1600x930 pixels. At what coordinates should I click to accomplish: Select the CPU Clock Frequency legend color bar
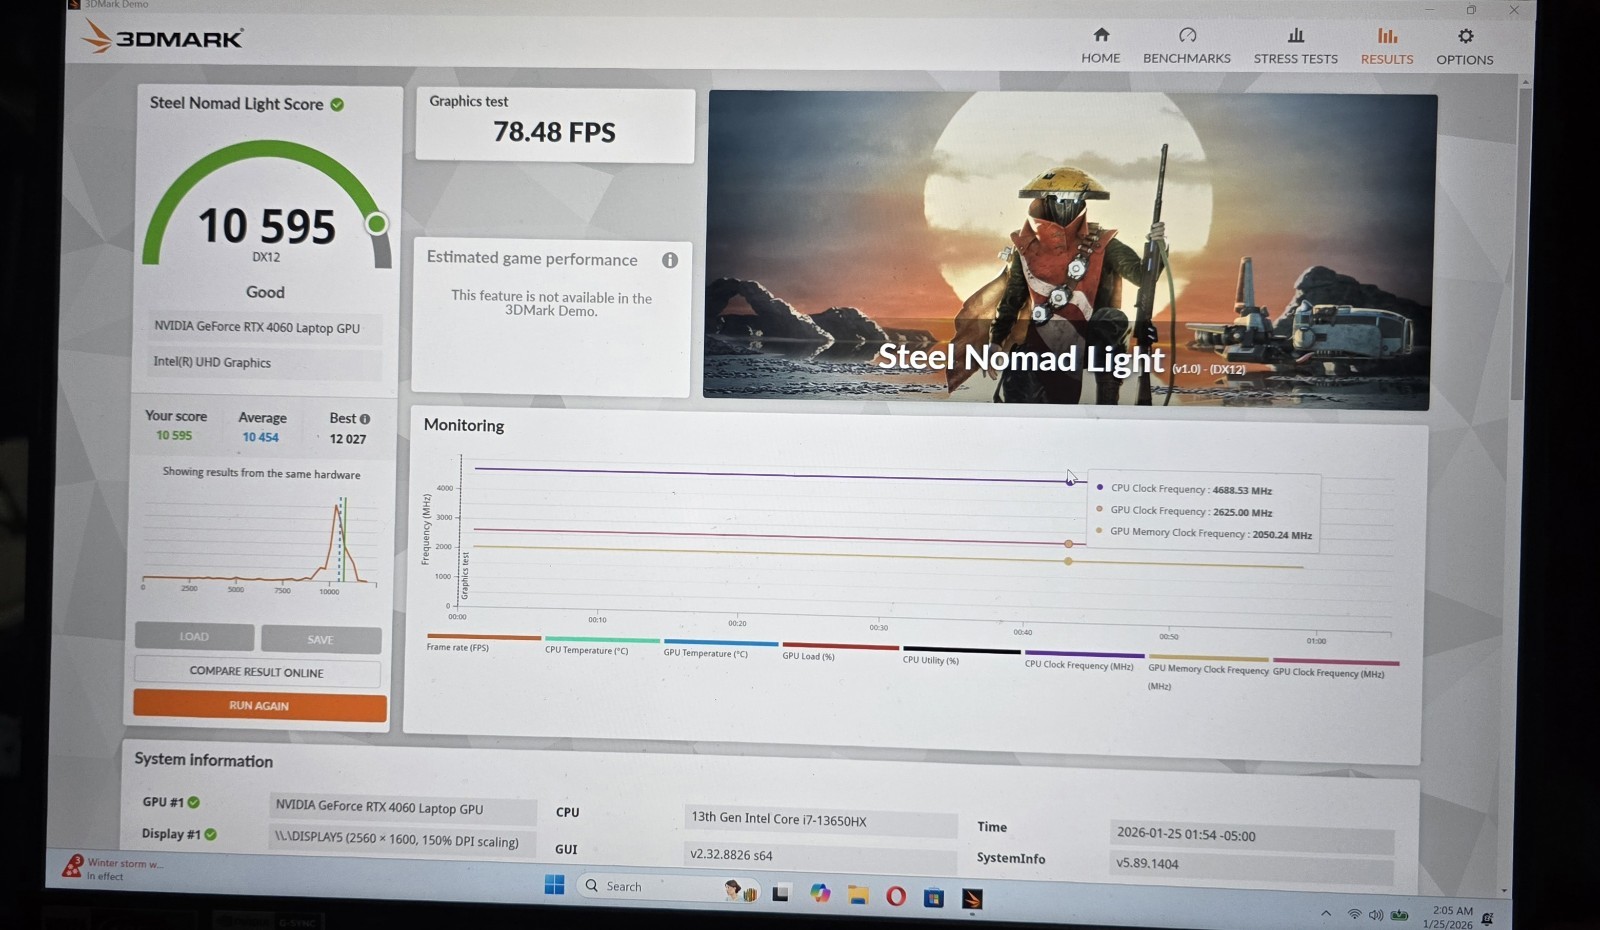pos(1084,654)
